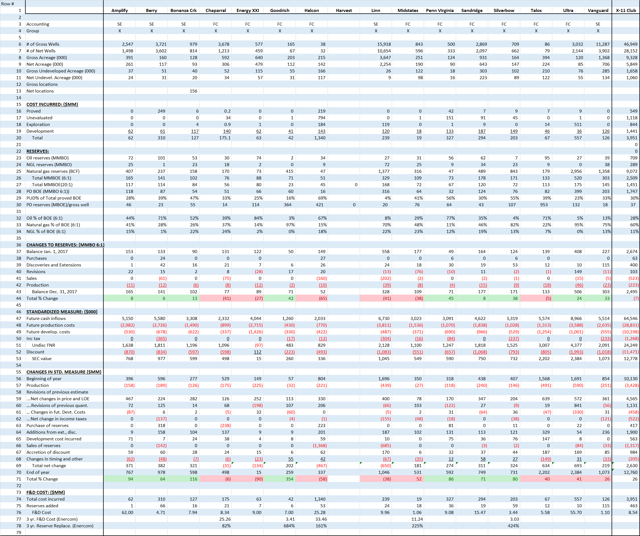This screenshot has width=640, height=536.
Task: Click the 'Net locations' row label
Action: point(40,91)
